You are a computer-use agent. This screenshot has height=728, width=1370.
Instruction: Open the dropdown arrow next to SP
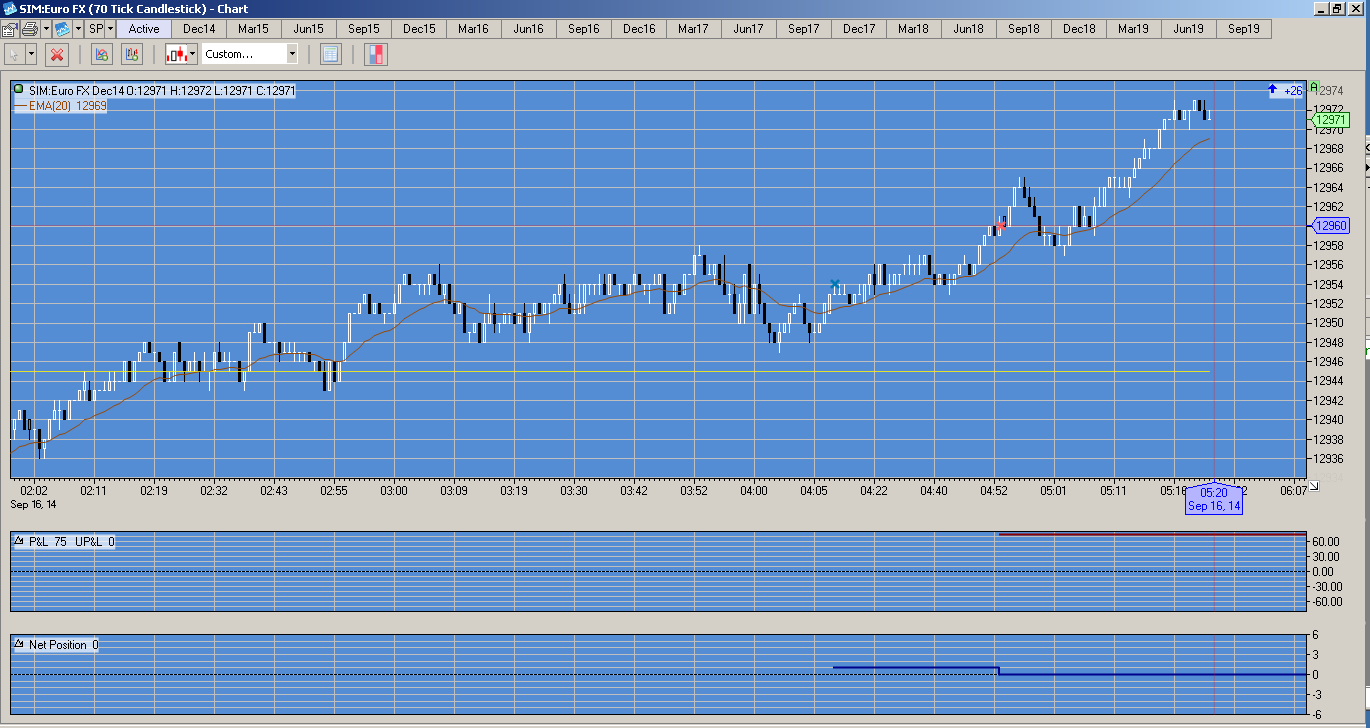coord(110,28)
